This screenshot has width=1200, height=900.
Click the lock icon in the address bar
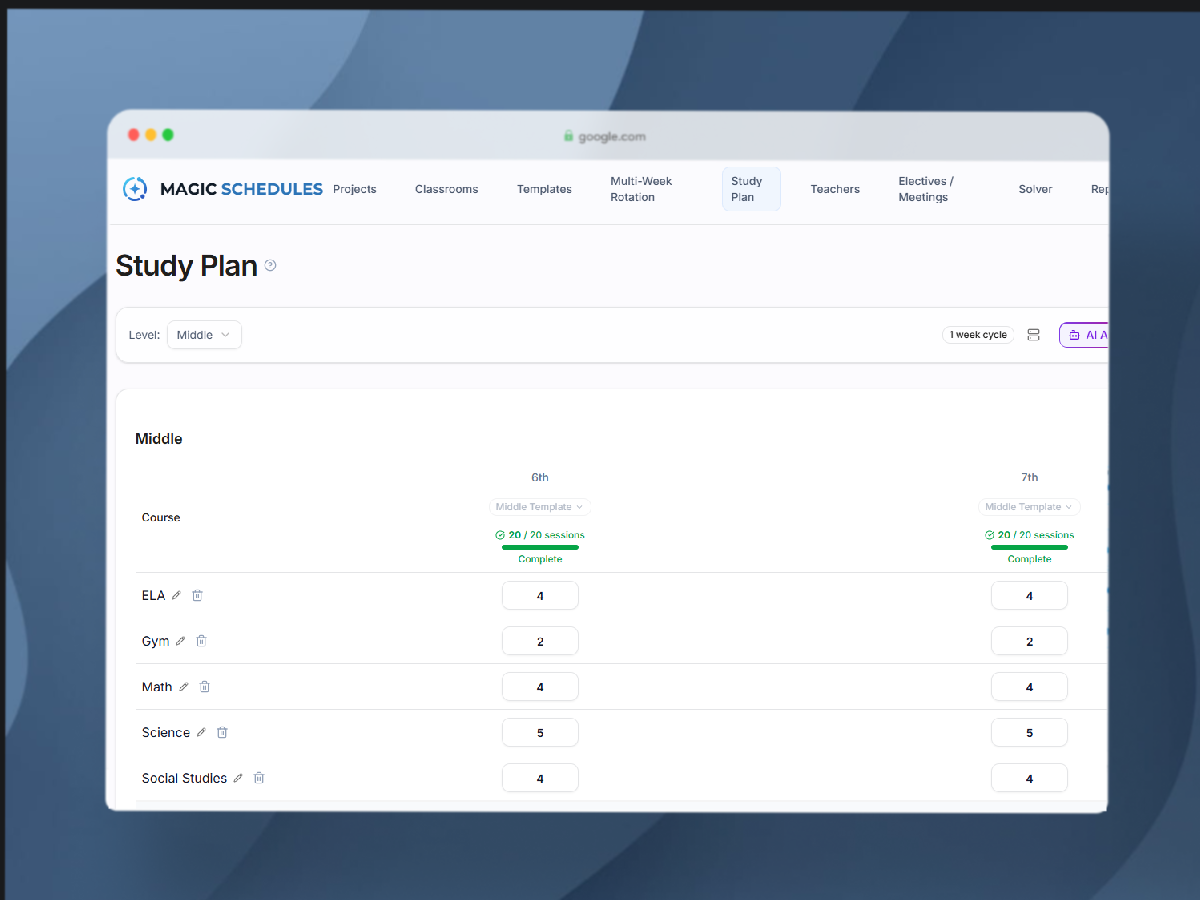coord(569,136)
